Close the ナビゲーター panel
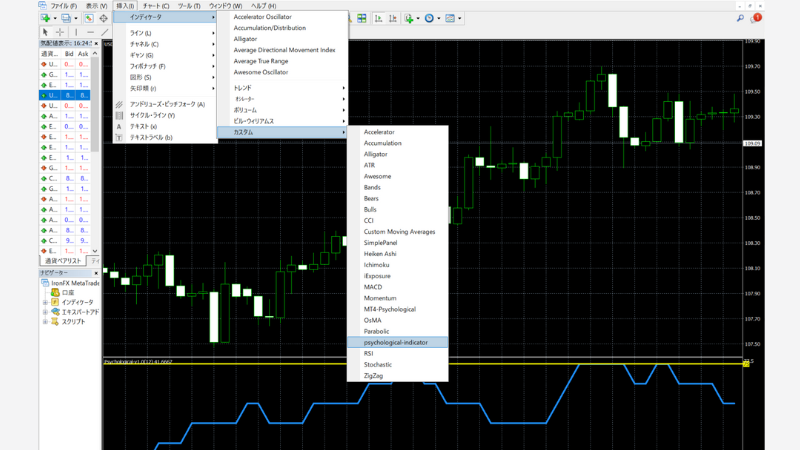Viewport: 800px width, 450px height. pos(96,273)
